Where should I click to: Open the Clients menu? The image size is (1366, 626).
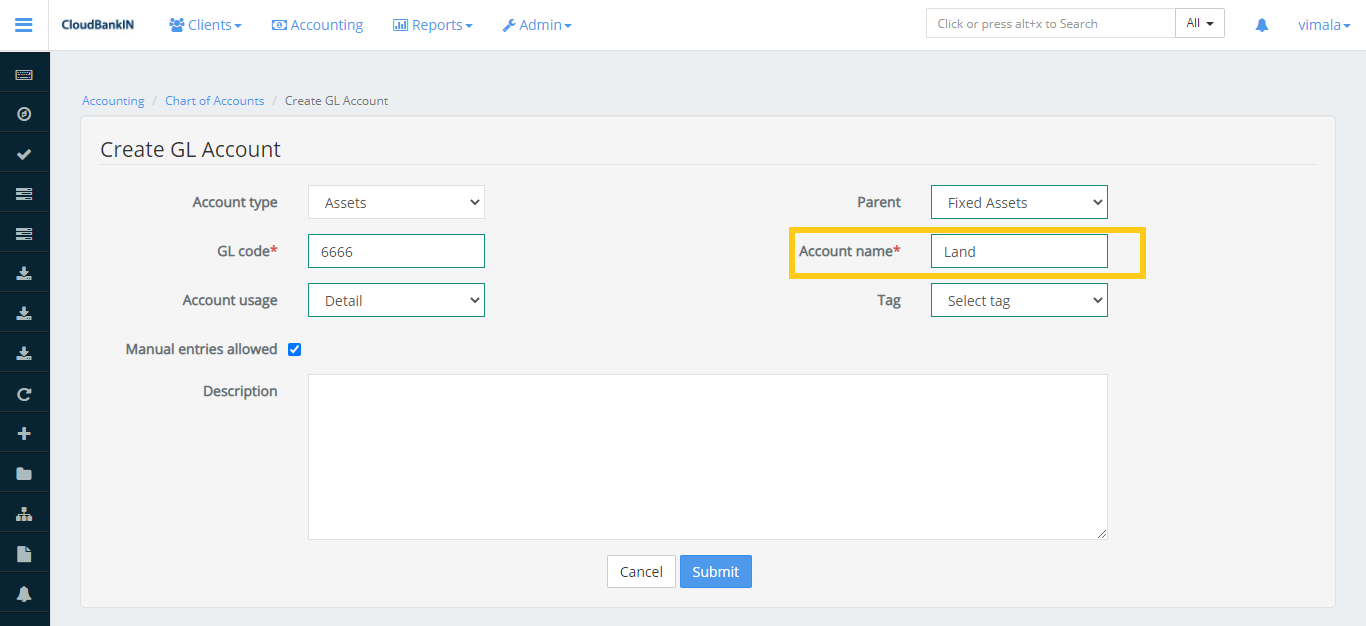(205, 25)
